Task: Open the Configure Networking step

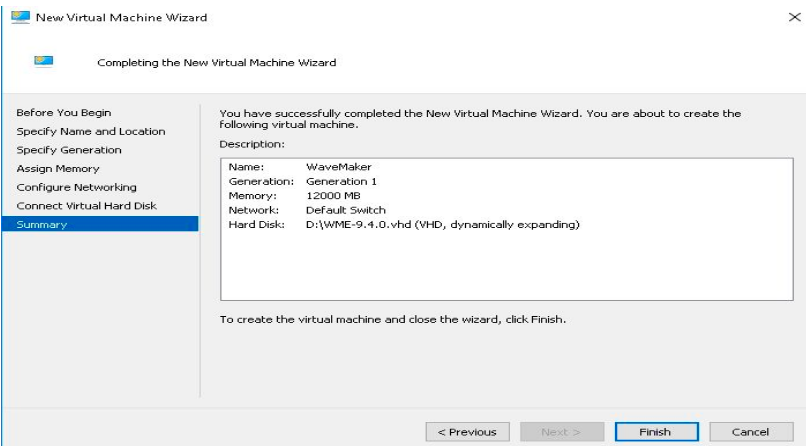Action: [77, 187]
